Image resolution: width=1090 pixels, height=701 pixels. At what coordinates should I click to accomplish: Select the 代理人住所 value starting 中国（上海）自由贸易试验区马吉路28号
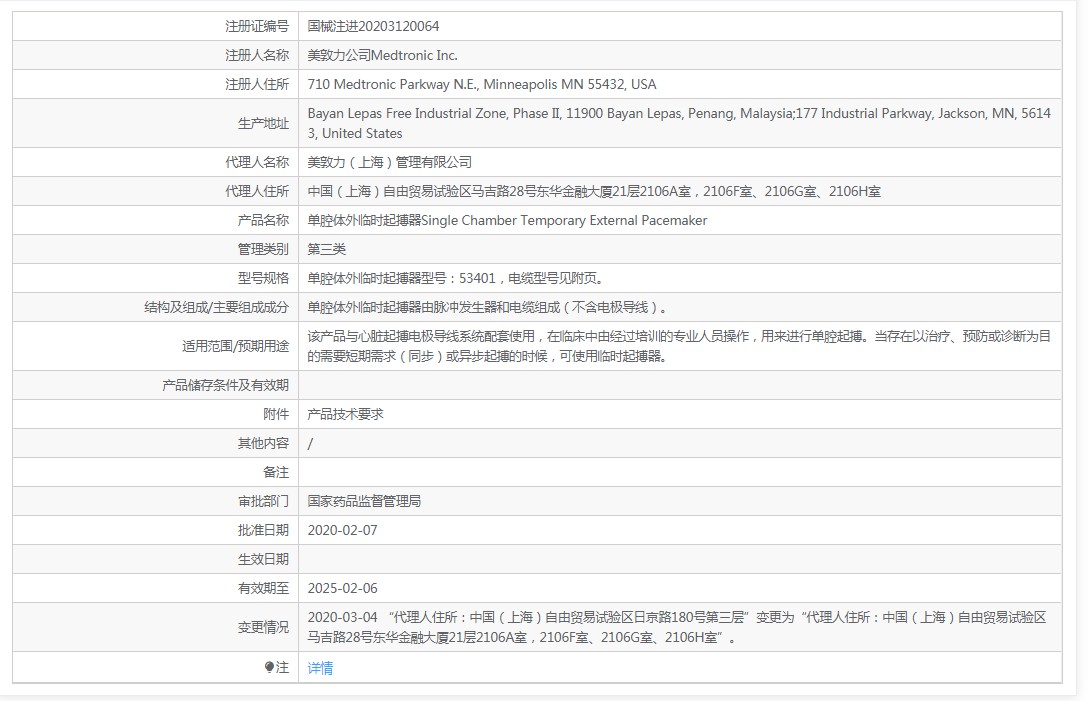coord(594,191)
